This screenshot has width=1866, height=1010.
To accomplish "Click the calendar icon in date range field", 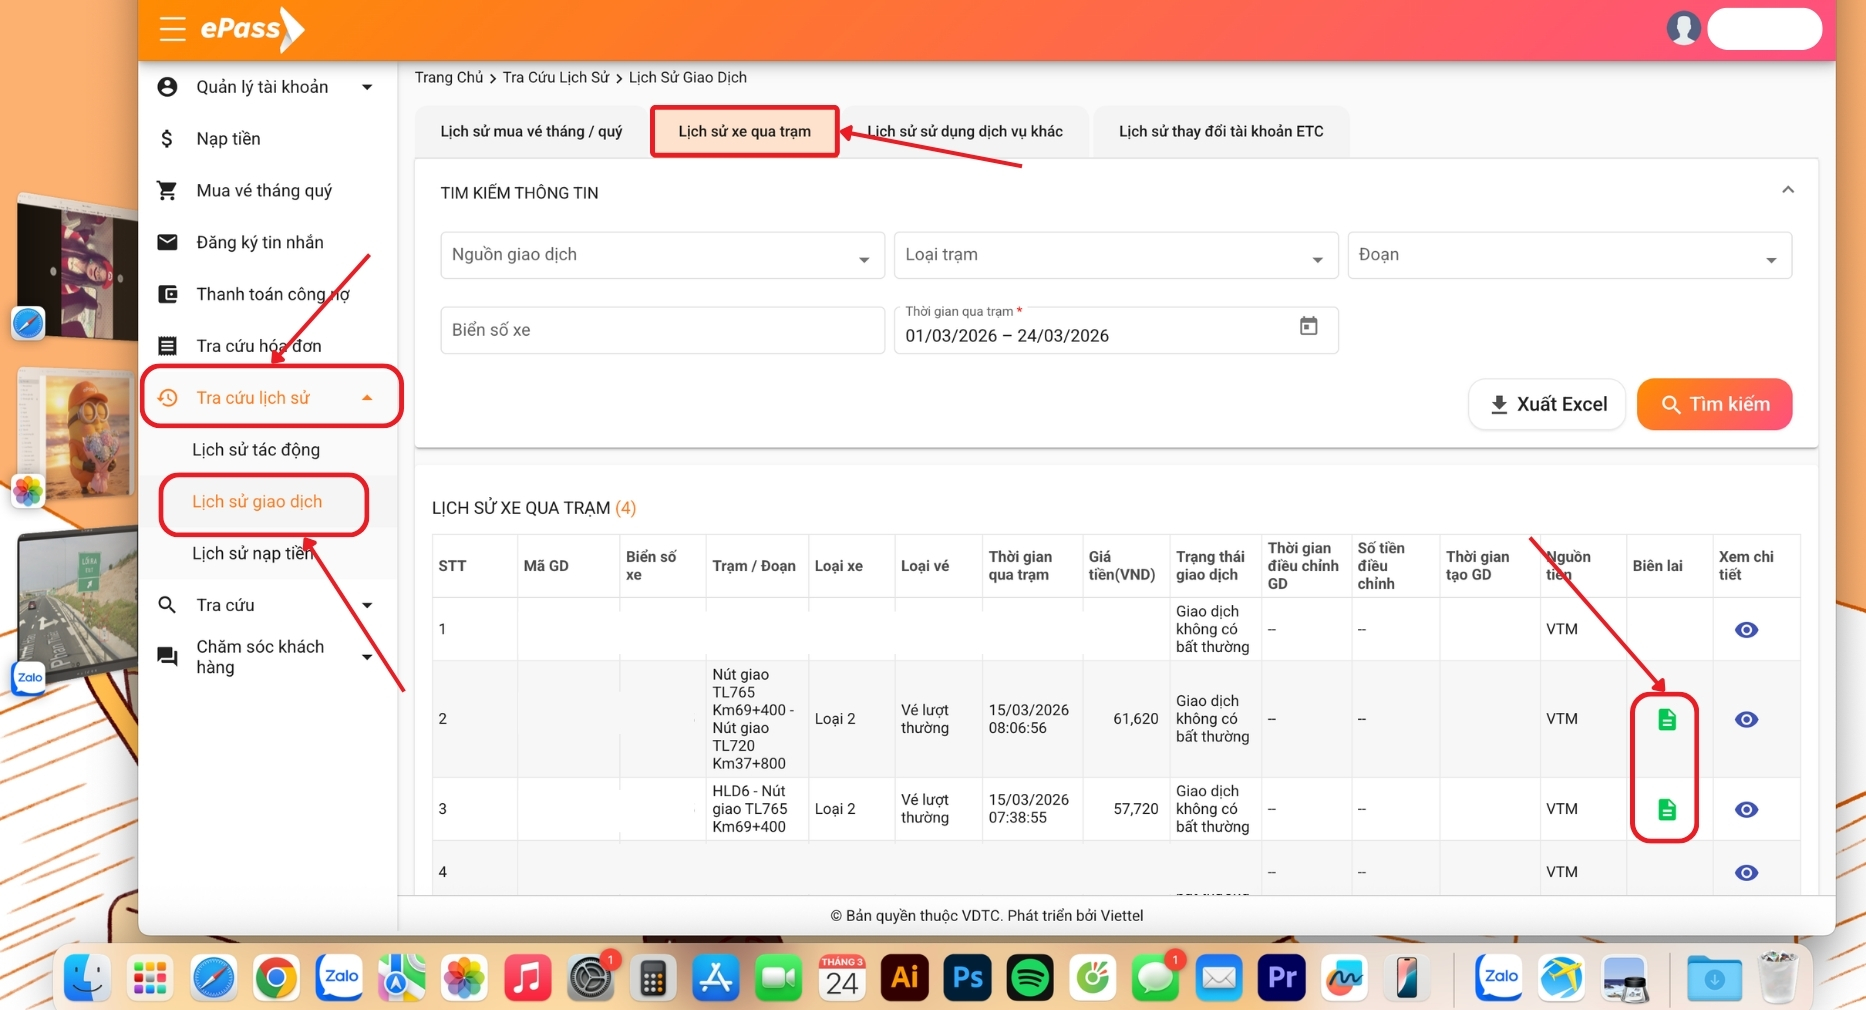I will [1308, 326].
